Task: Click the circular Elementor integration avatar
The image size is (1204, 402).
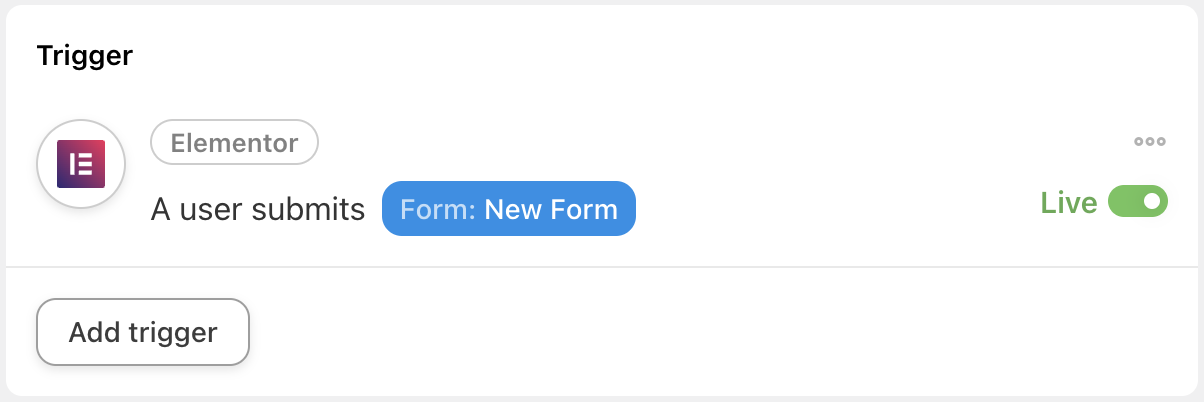Action: 81,165
